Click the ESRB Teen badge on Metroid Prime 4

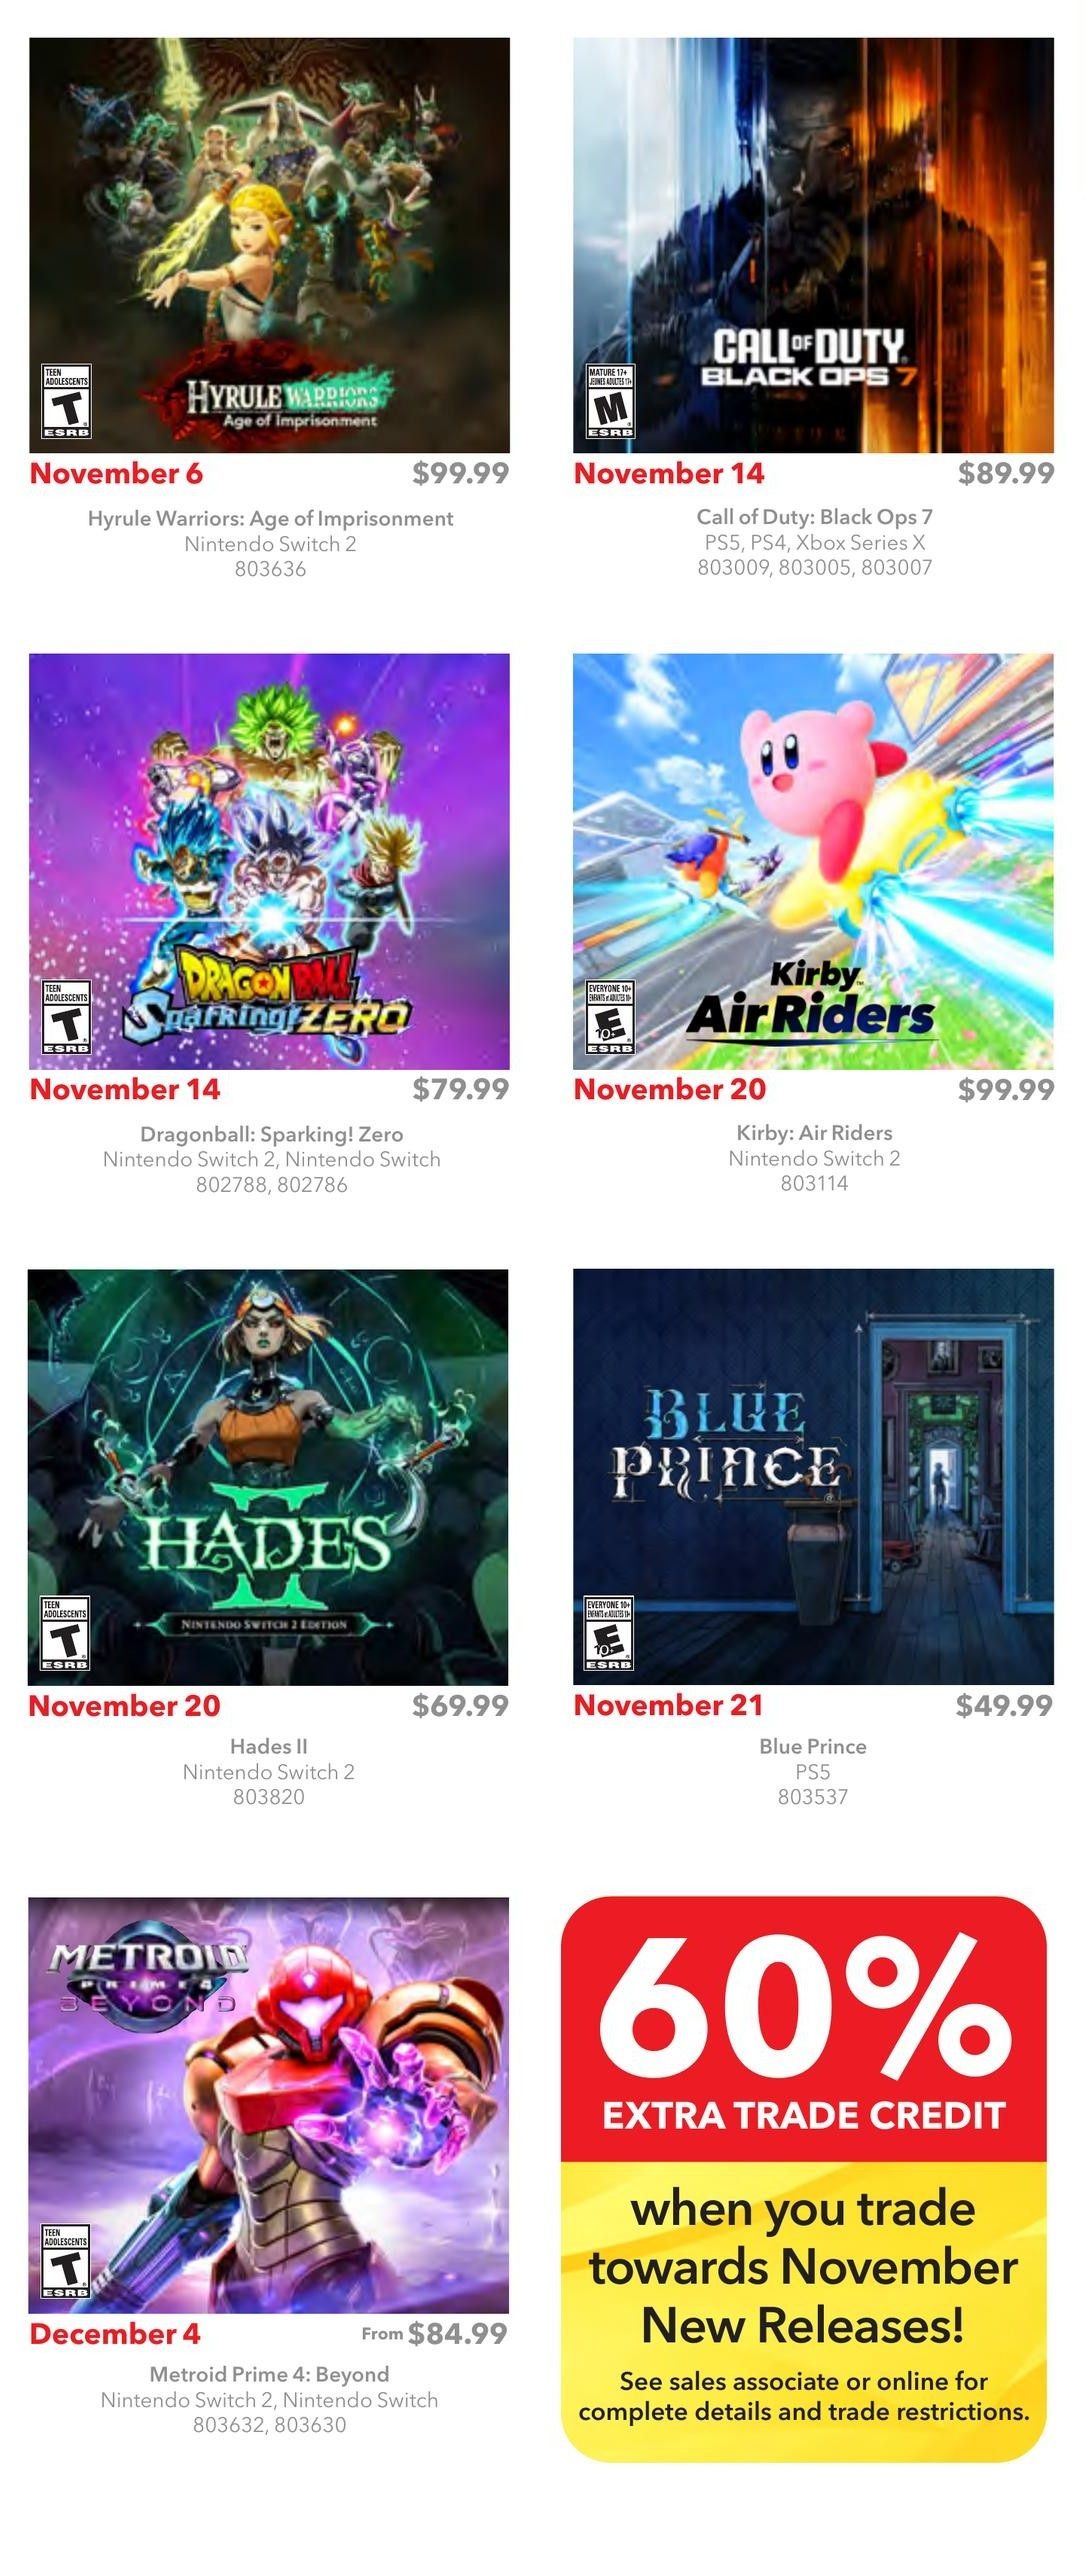pyautogui.click(x=66, y=2262)
